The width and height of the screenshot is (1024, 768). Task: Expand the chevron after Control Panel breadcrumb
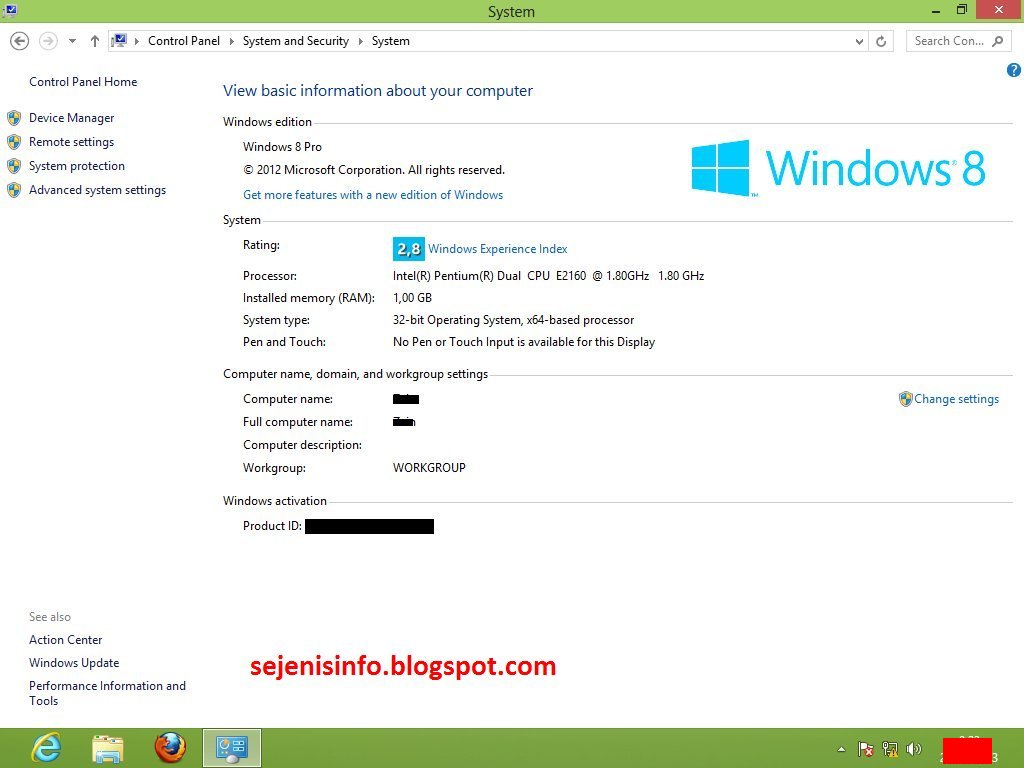pyautogui.click(x=231, y=41)
